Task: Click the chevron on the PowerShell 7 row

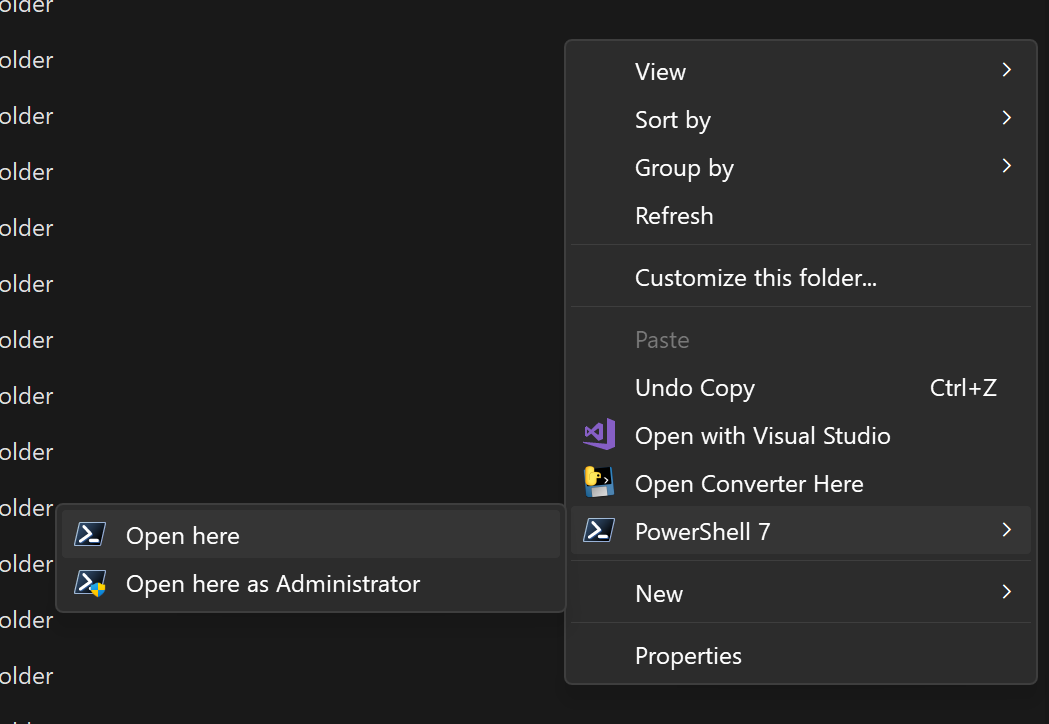Action: [x=1007, y=530]
